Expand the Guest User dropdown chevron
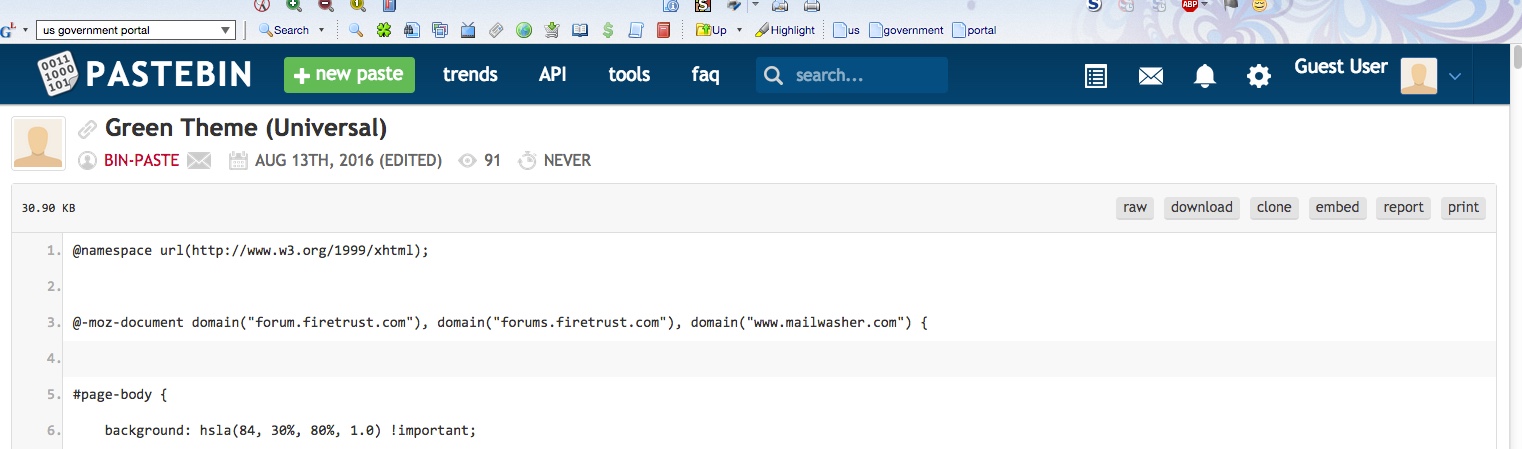The image size is (1522, 449). (x=1455, y=76)
